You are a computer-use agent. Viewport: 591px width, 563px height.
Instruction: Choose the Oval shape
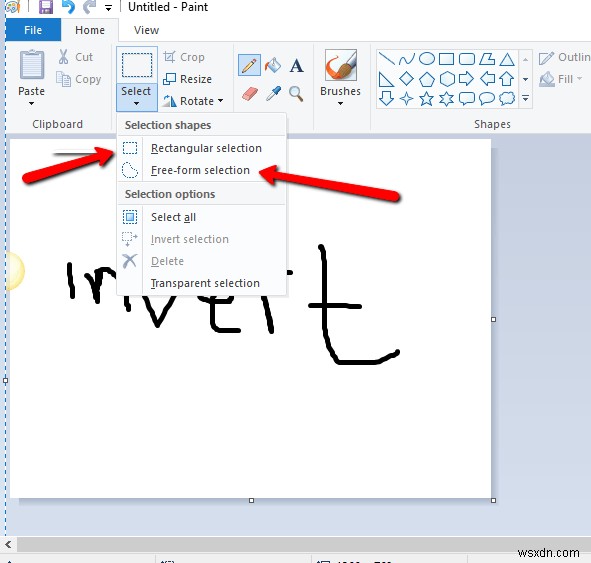click(x=427, y=59)
